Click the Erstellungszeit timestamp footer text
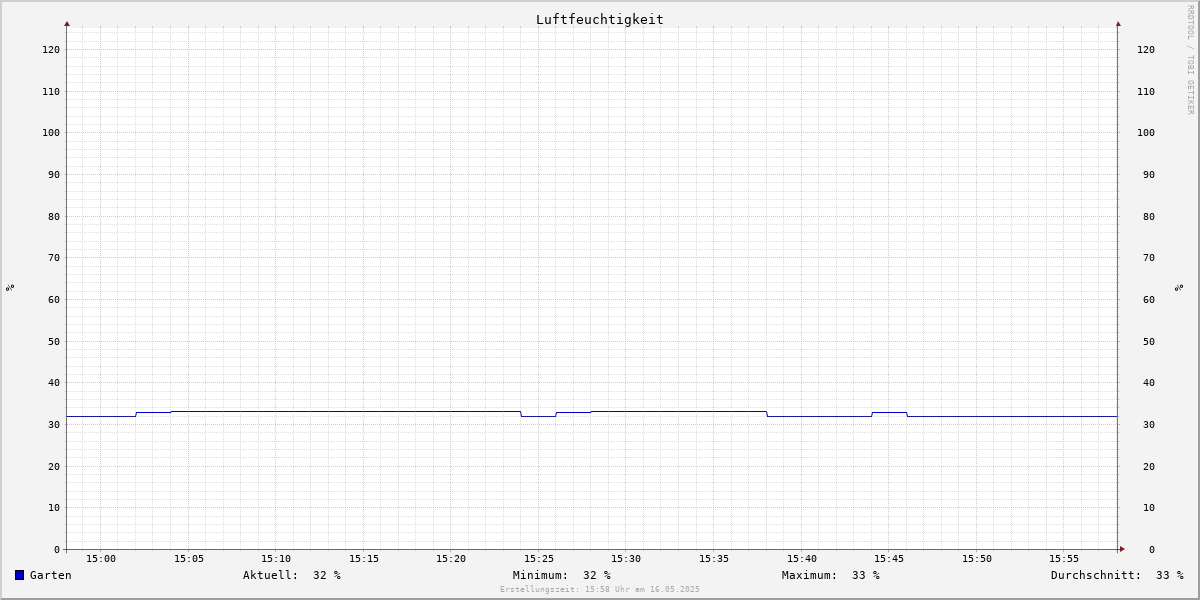 tap(600, 589)
